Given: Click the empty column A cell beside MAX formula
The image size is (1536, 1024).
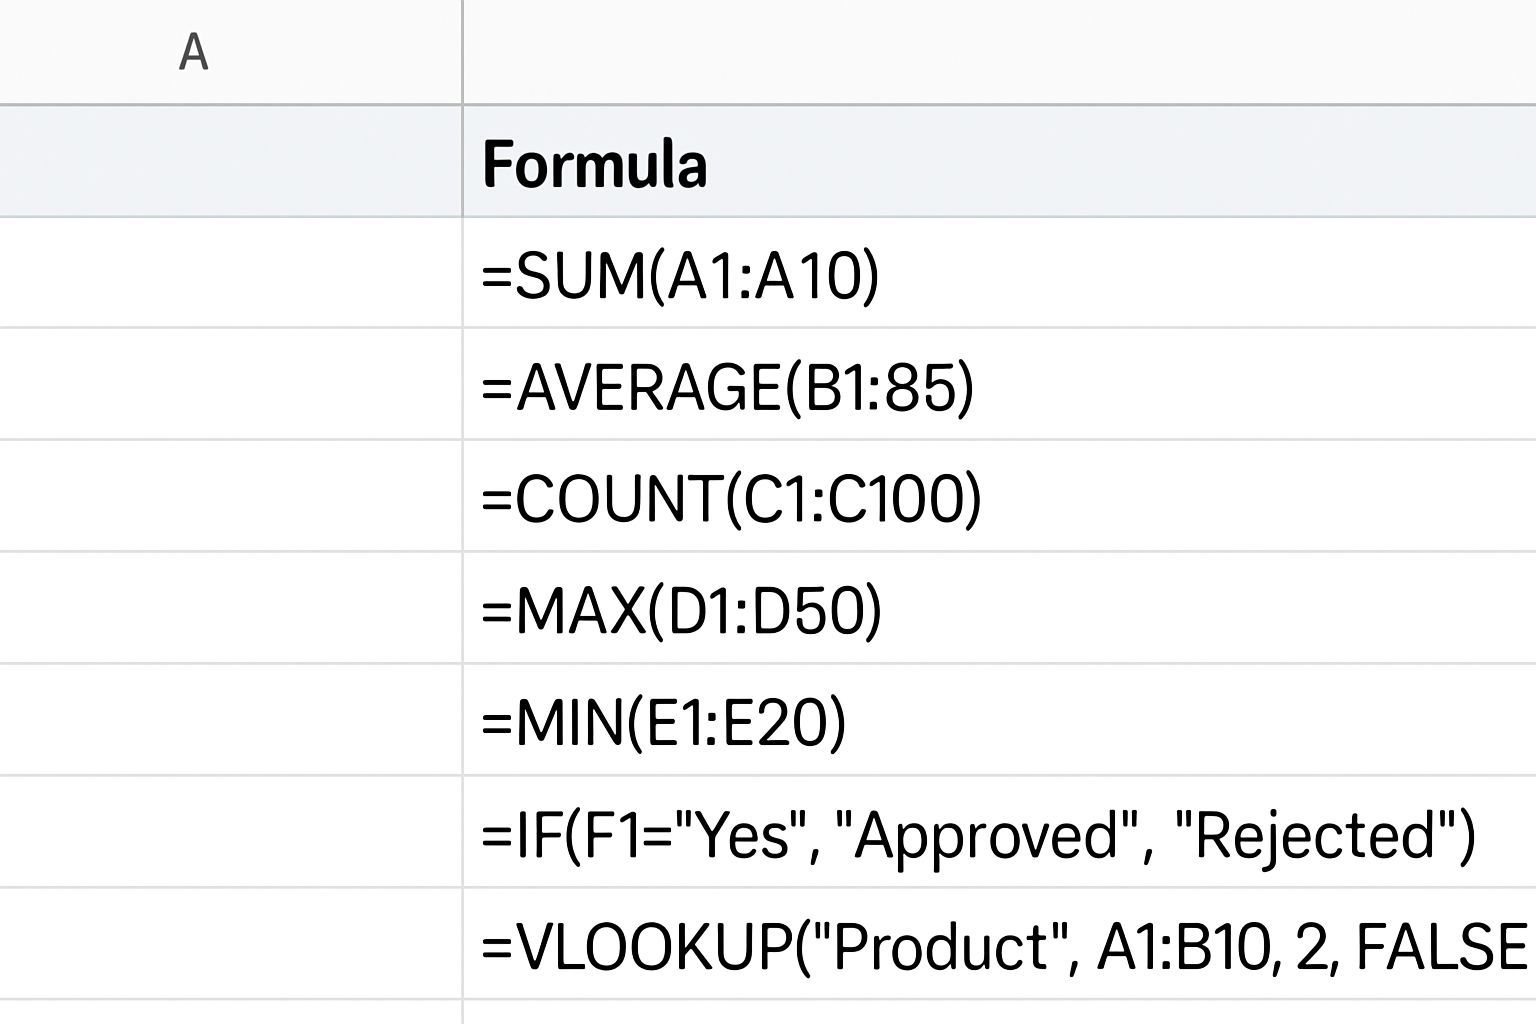Looking at the screenshot, I should 230,609.
